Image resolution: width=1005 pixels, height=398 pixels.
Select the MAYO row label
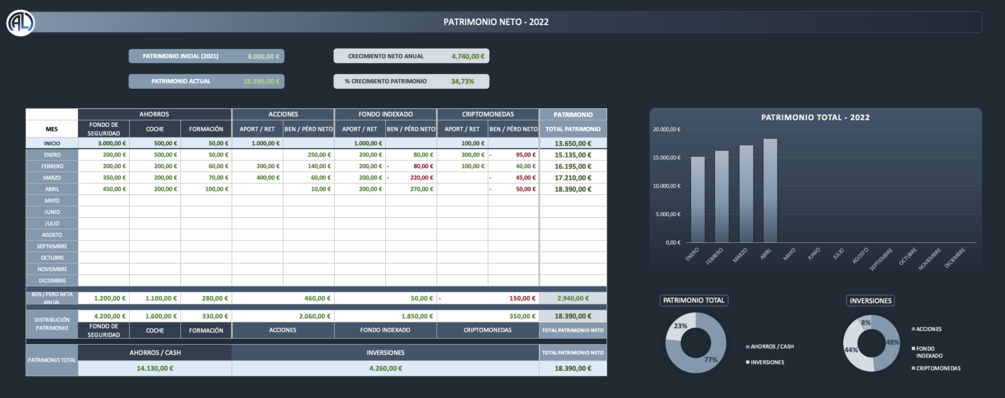[x=52, y=201]
